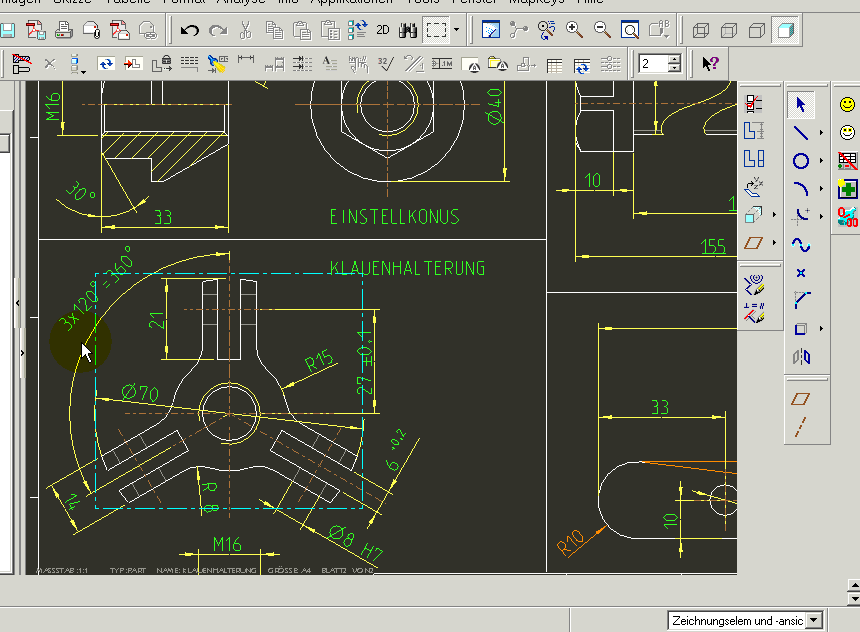This screenshot has height=632, width=860.
Task: Click the Repaint screen icon
Action: (490, 30)
